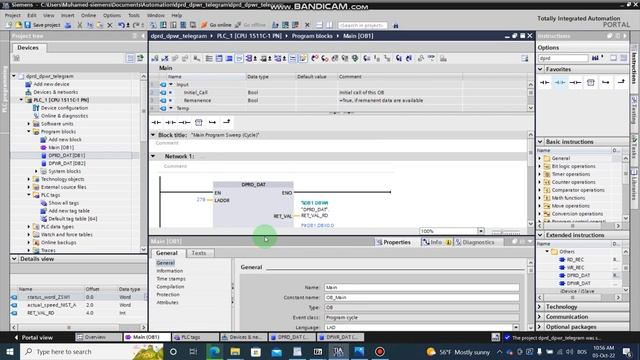Expand the Technology instructions section

[x=540, y=307]
